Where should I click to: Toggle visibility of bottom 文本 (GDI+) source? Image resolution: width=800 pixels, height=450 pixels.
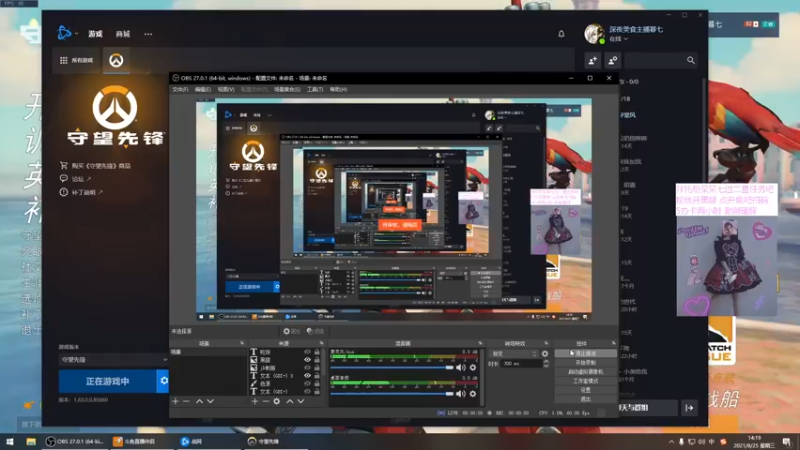pos(307,391)
